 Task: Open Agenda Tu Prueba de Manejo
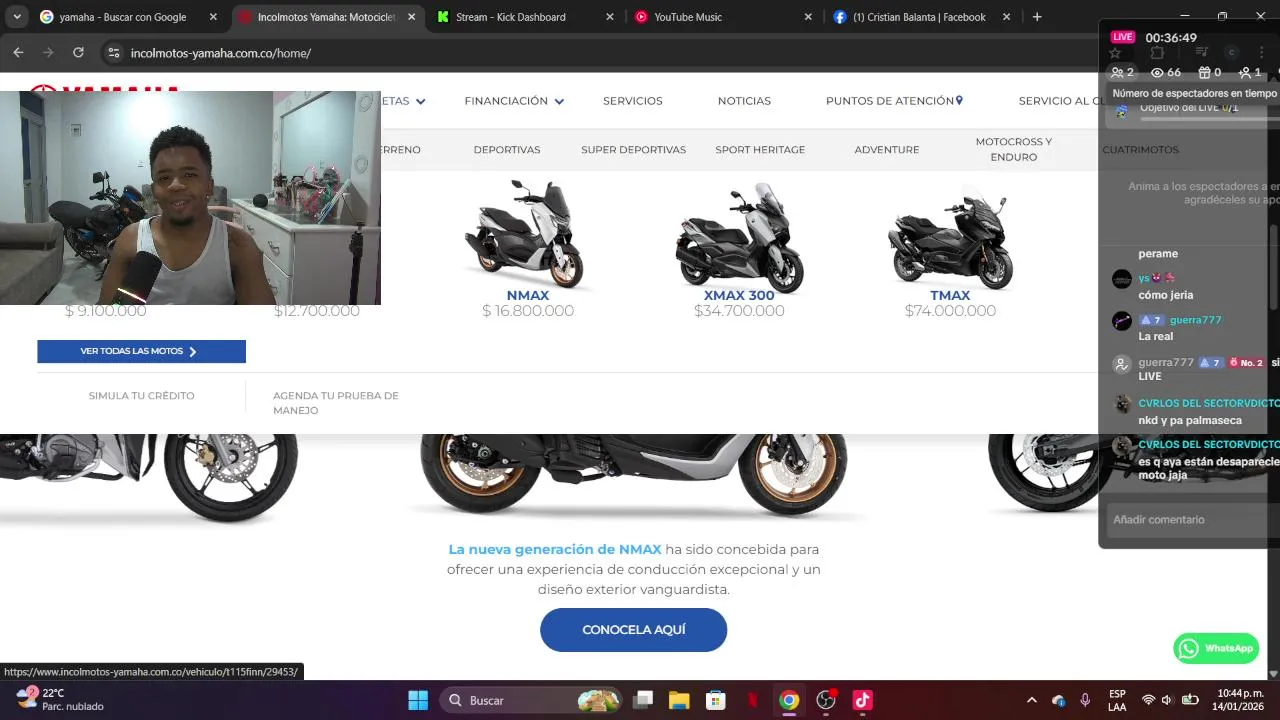pyautogui.click(x=336, y=403)
